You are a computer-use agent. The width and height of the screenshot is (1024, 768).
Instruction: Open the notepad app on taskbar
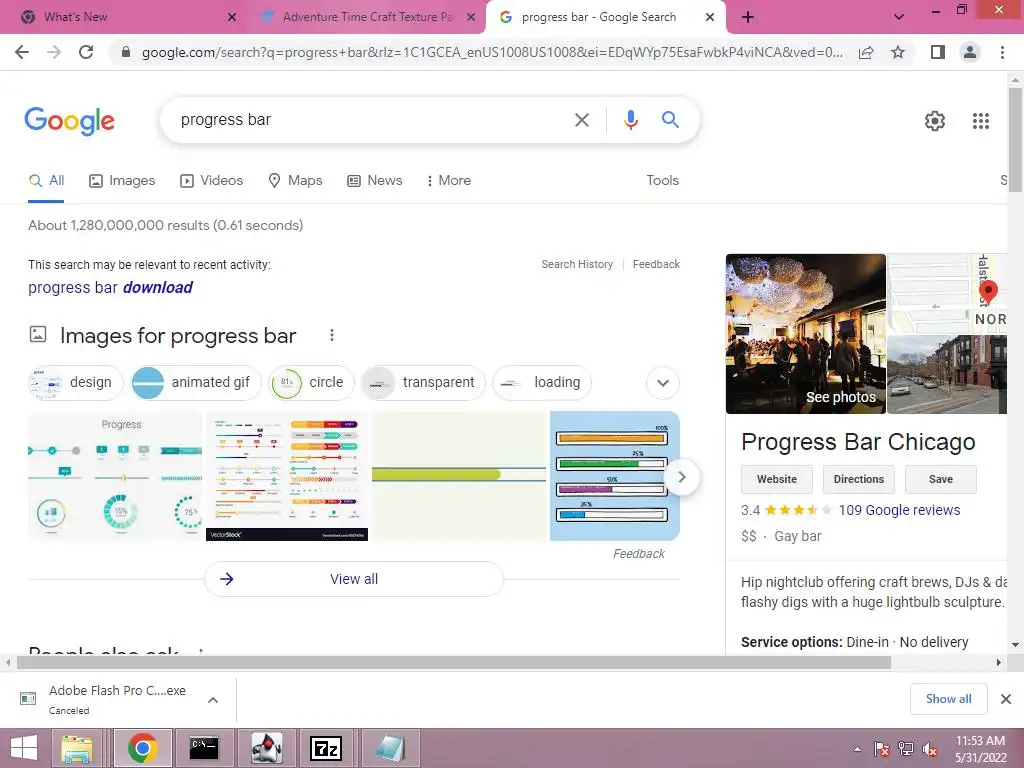(390, 748)
